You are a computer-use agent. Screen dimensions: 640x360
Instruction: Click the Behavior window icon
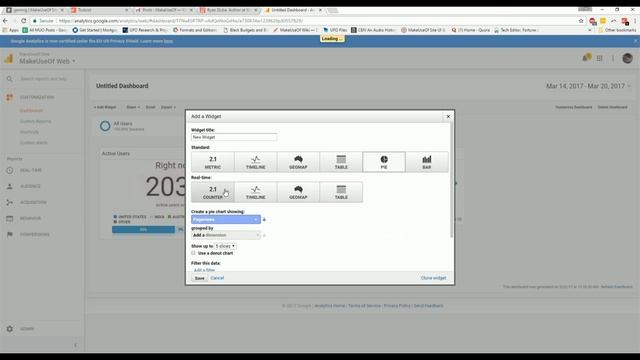tap(10, 218)
